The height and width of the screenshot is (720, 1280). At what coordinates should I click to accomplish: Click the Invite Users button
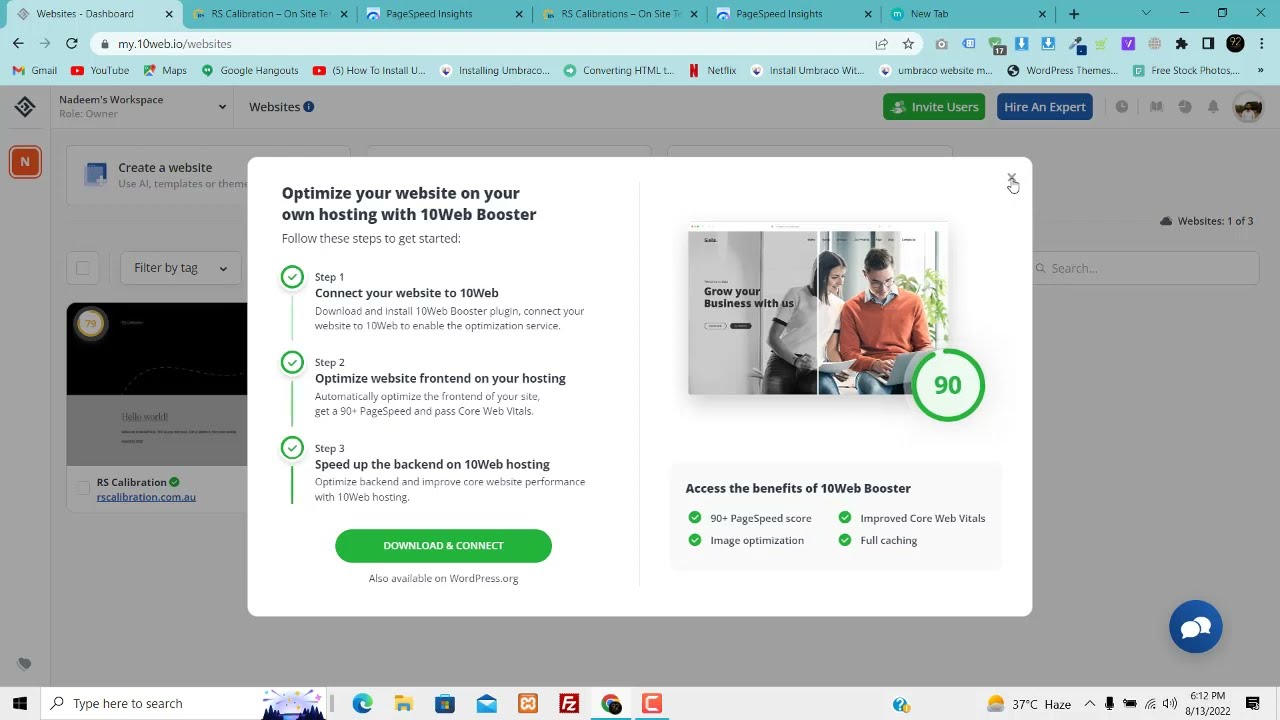click(x=934, y=107)
